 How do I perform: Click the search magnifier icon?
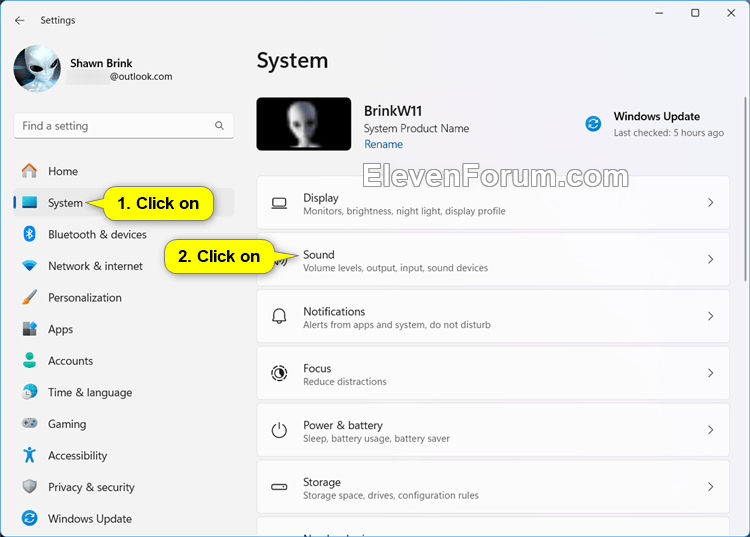point(219,125)
